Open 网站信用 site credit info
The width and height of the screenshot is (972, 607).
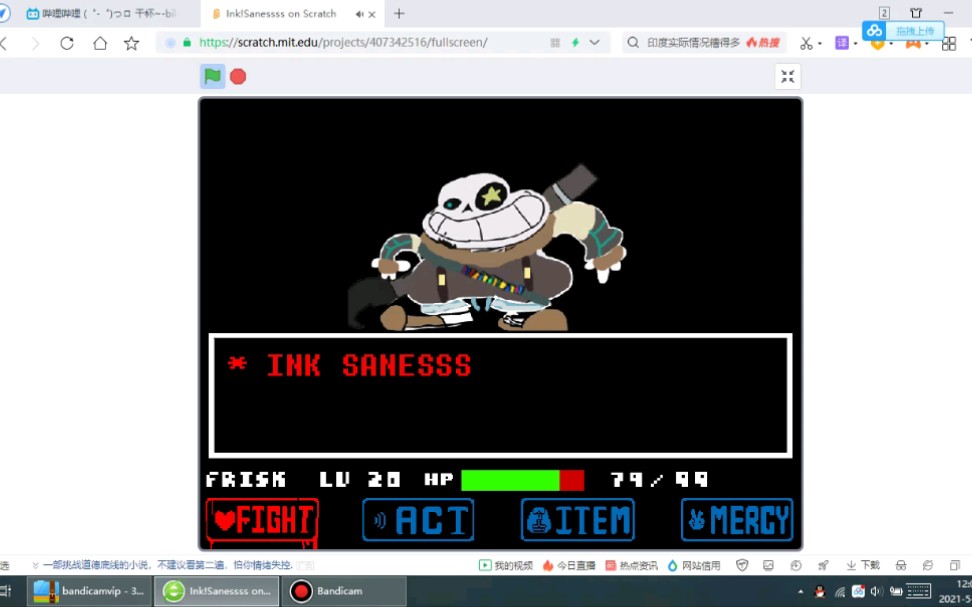694,565
